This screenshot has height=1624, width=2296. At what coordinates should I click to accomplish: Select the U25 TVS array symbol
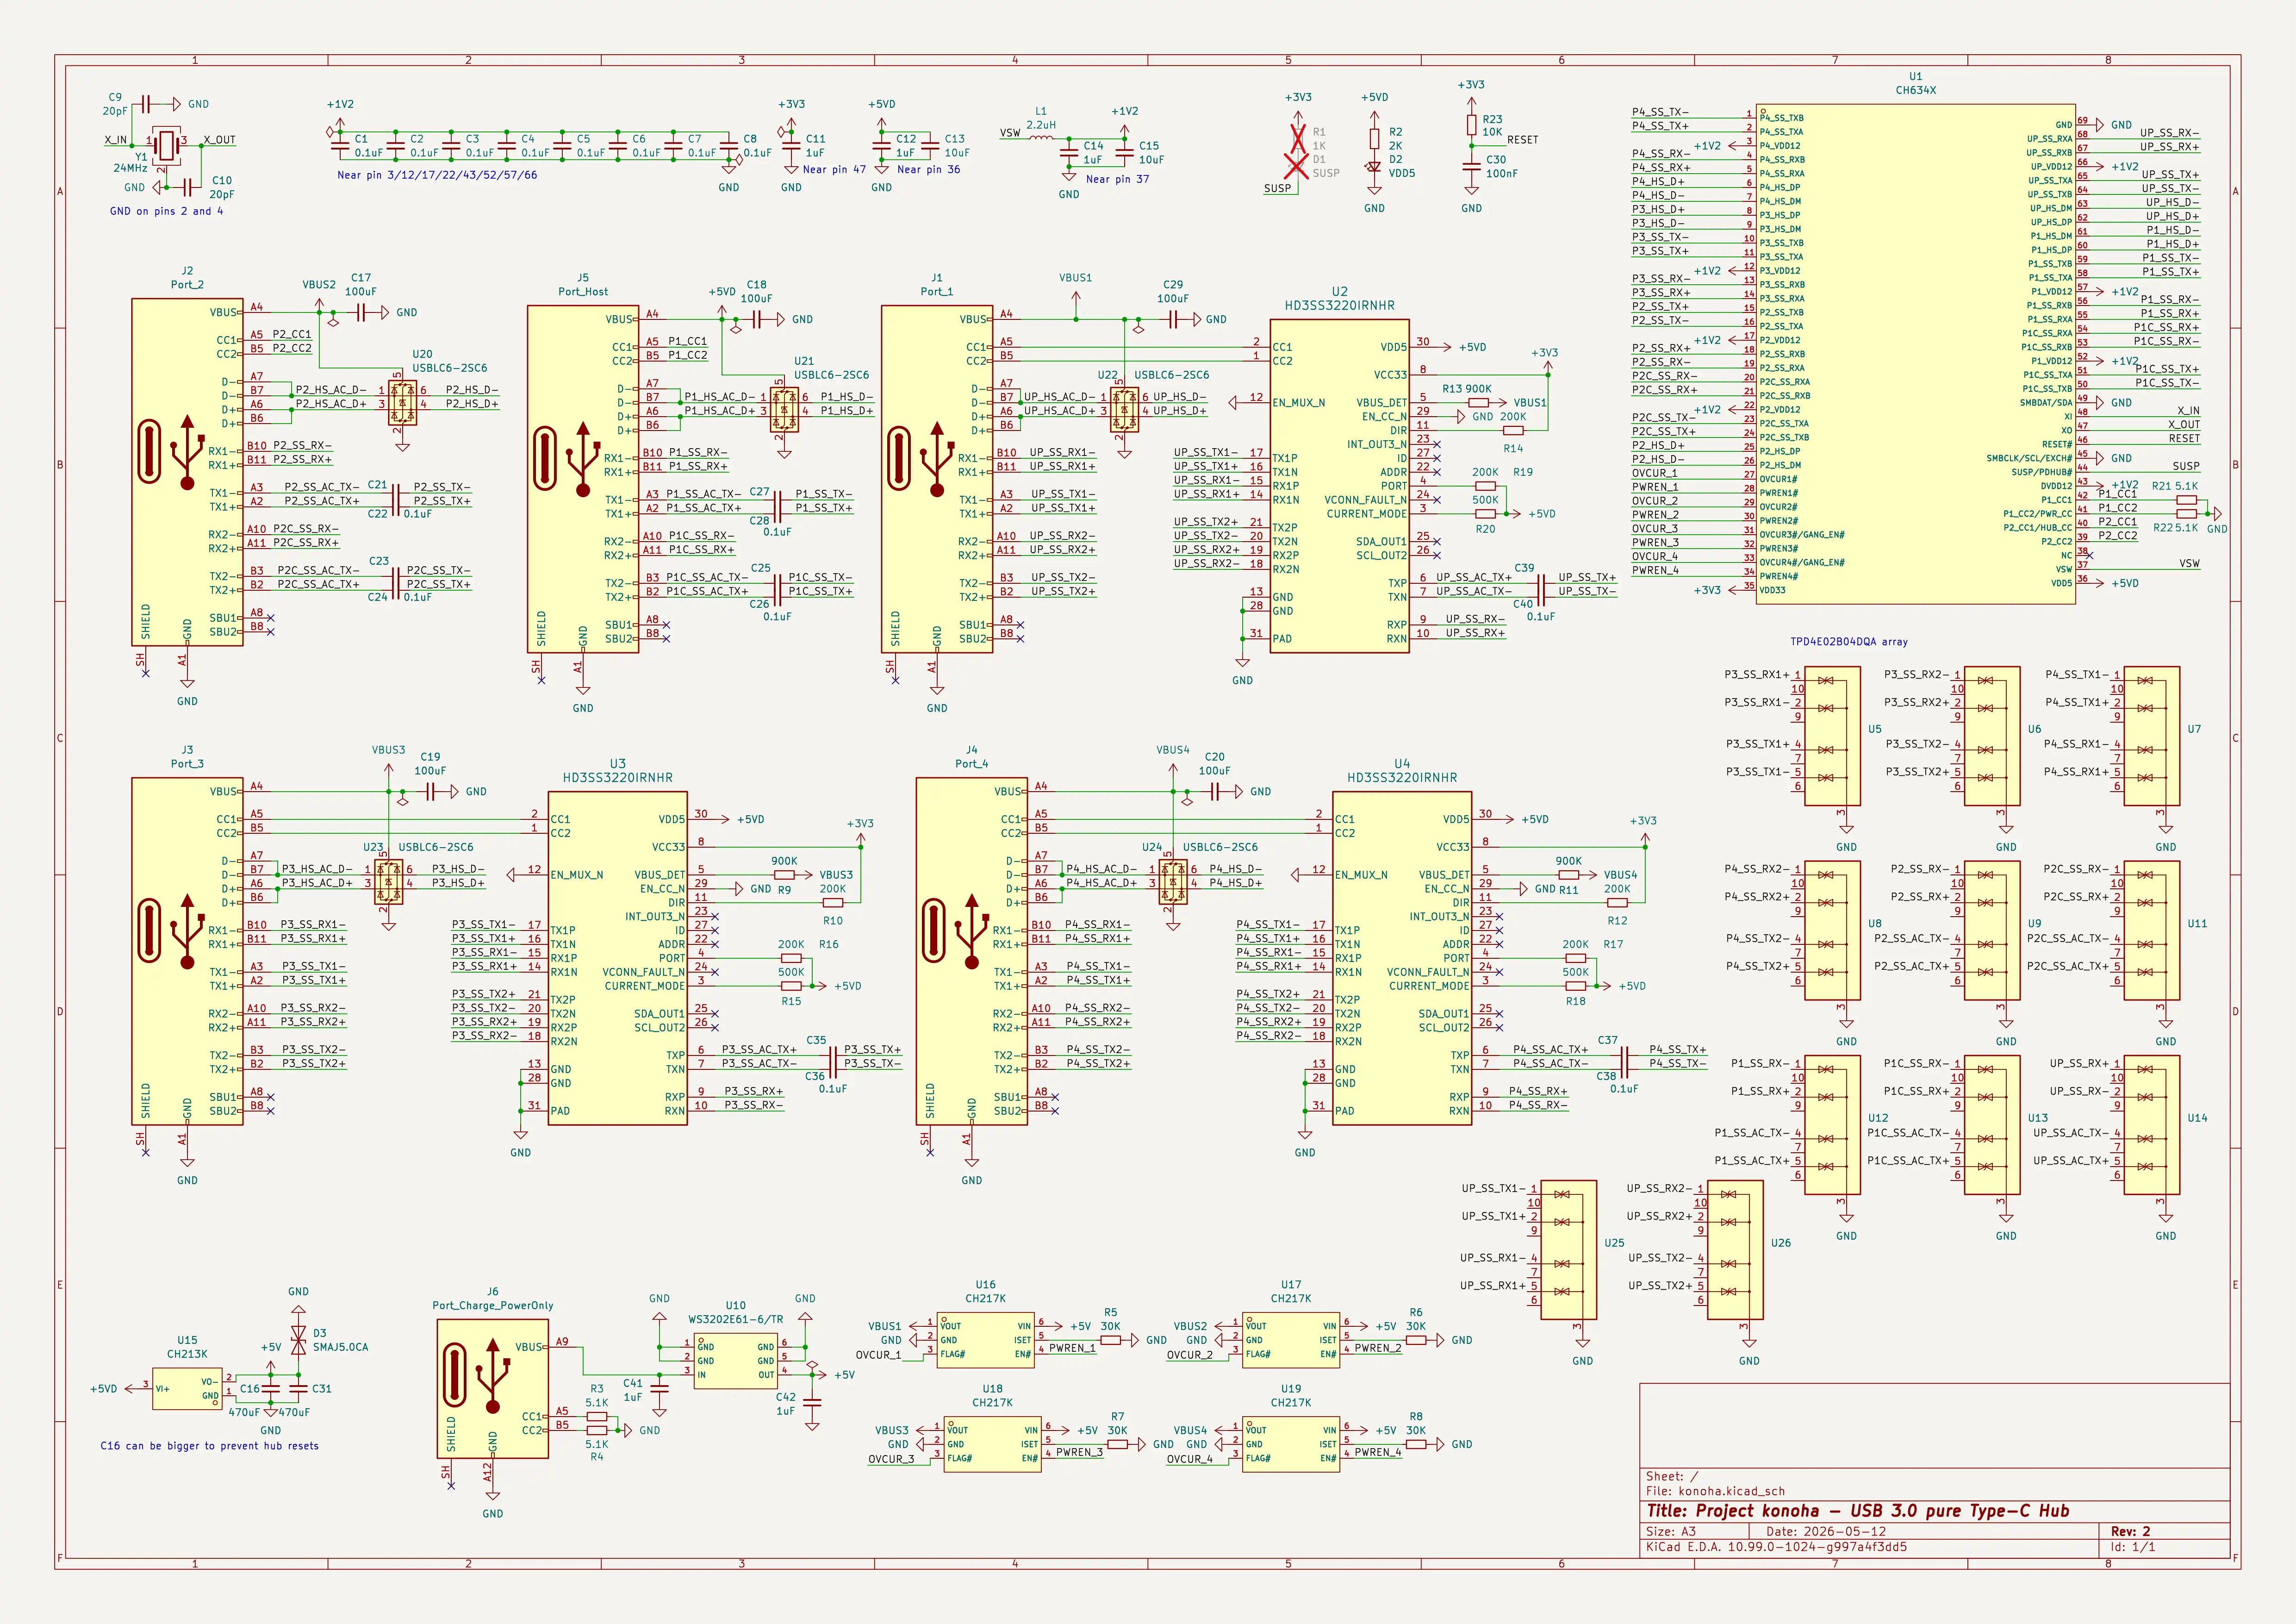(1568, 1250)
